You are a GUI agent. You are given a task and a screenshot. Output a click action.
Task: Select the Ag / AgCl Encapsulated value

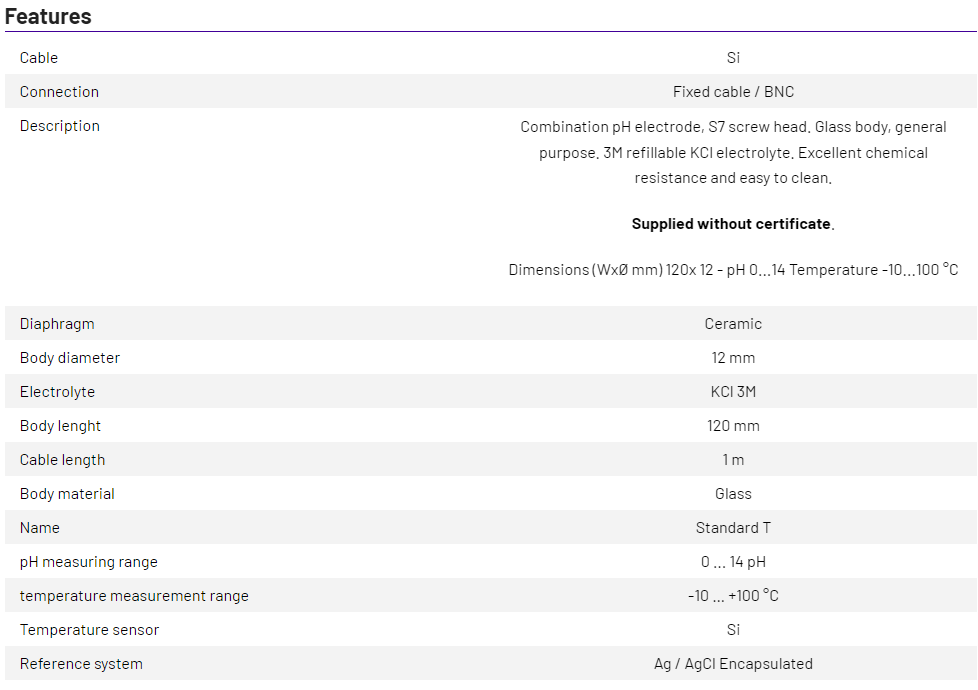click(733, 664)
